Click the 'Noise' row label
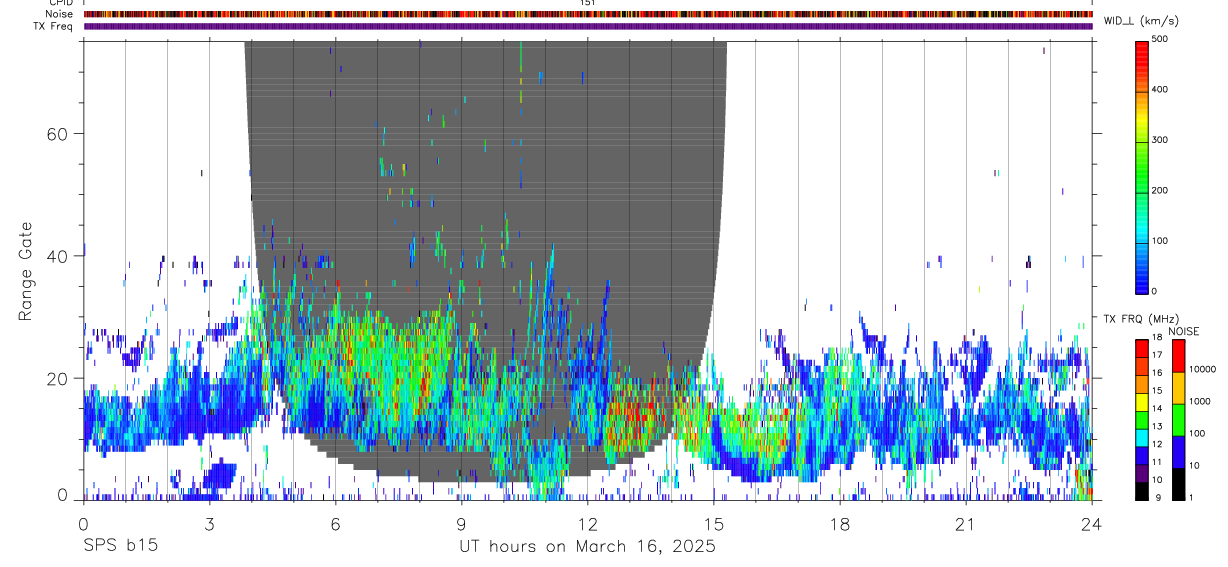The width and height of the screenshot is (1228, 567). tap(58, 14)
